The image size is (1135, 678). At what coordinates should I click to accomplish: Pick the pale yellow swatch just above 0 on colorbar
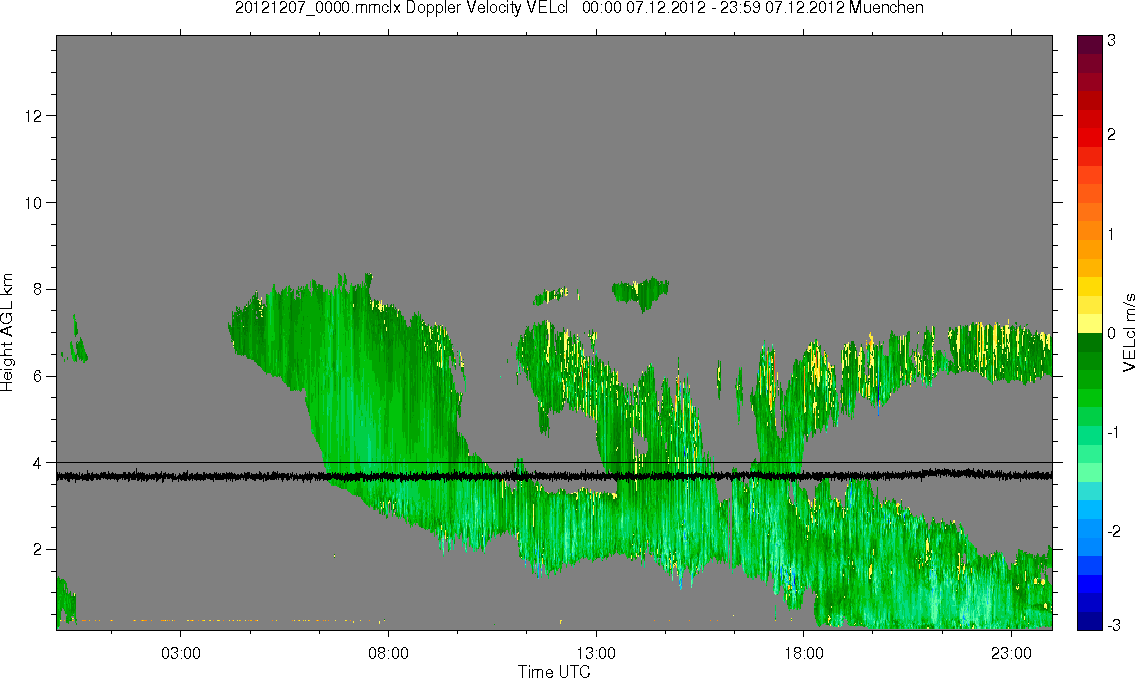coord(1089,323)
